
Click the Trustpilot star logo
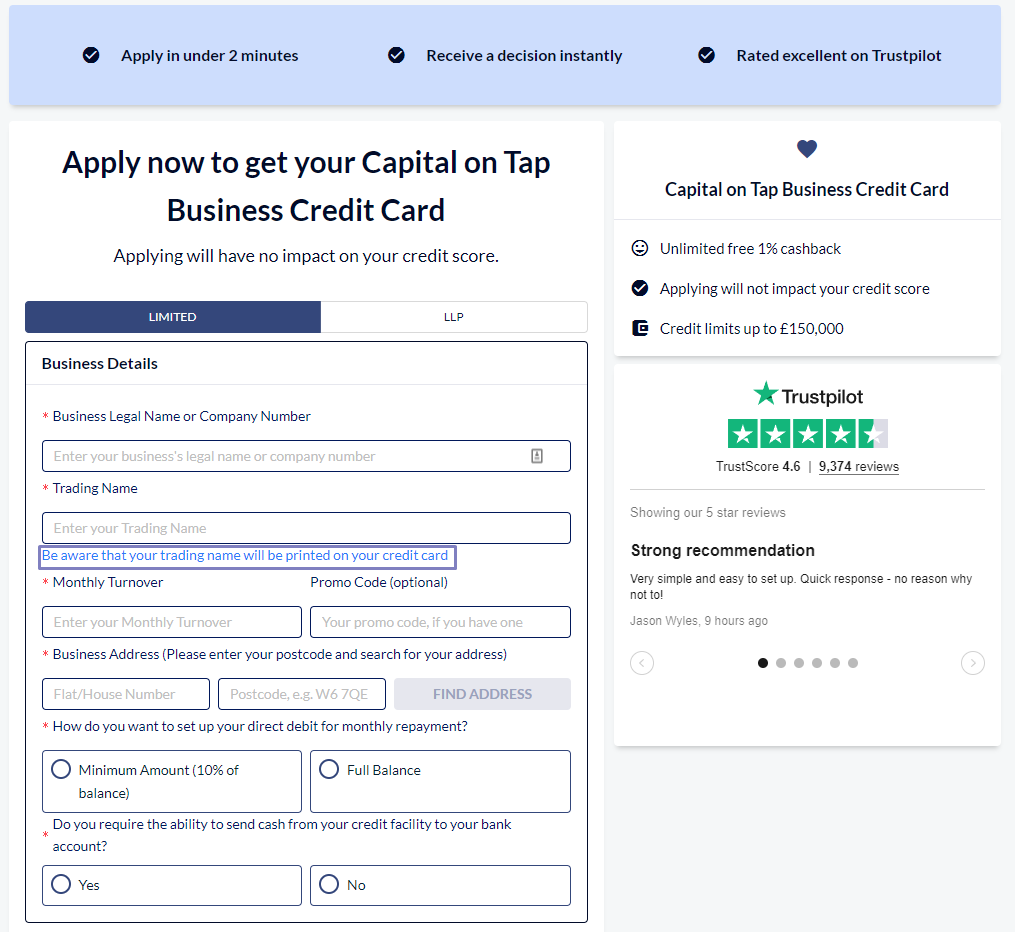tap(766, 394)
